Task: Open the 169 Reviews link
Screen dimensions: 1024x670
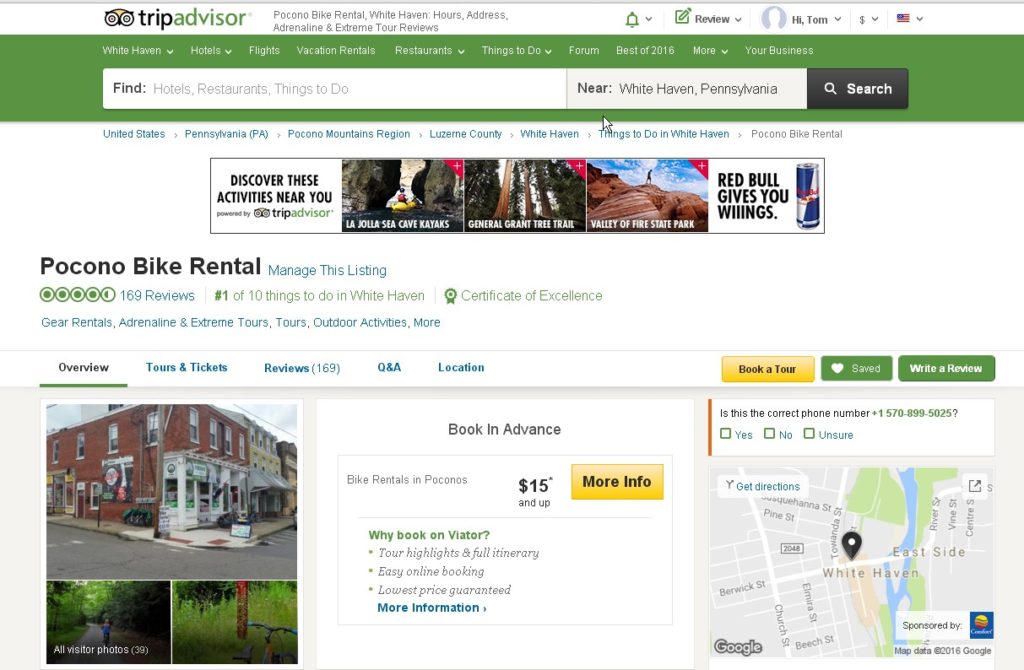Action: 157,296
